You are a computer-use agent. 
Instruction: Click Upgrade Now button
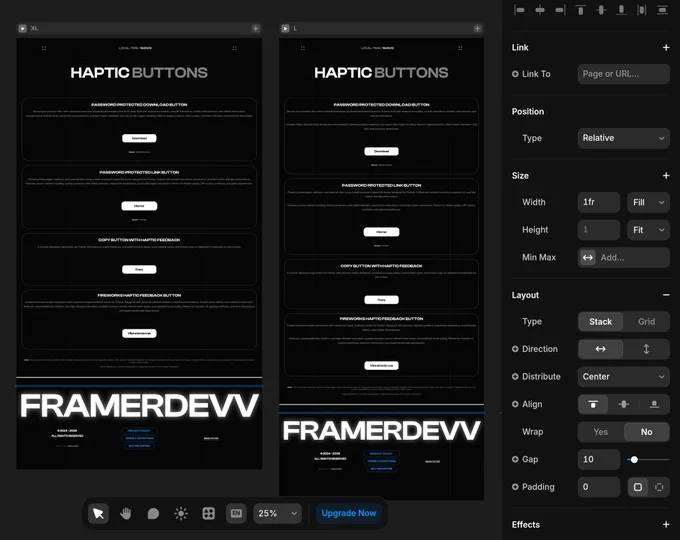coord(349,513)
